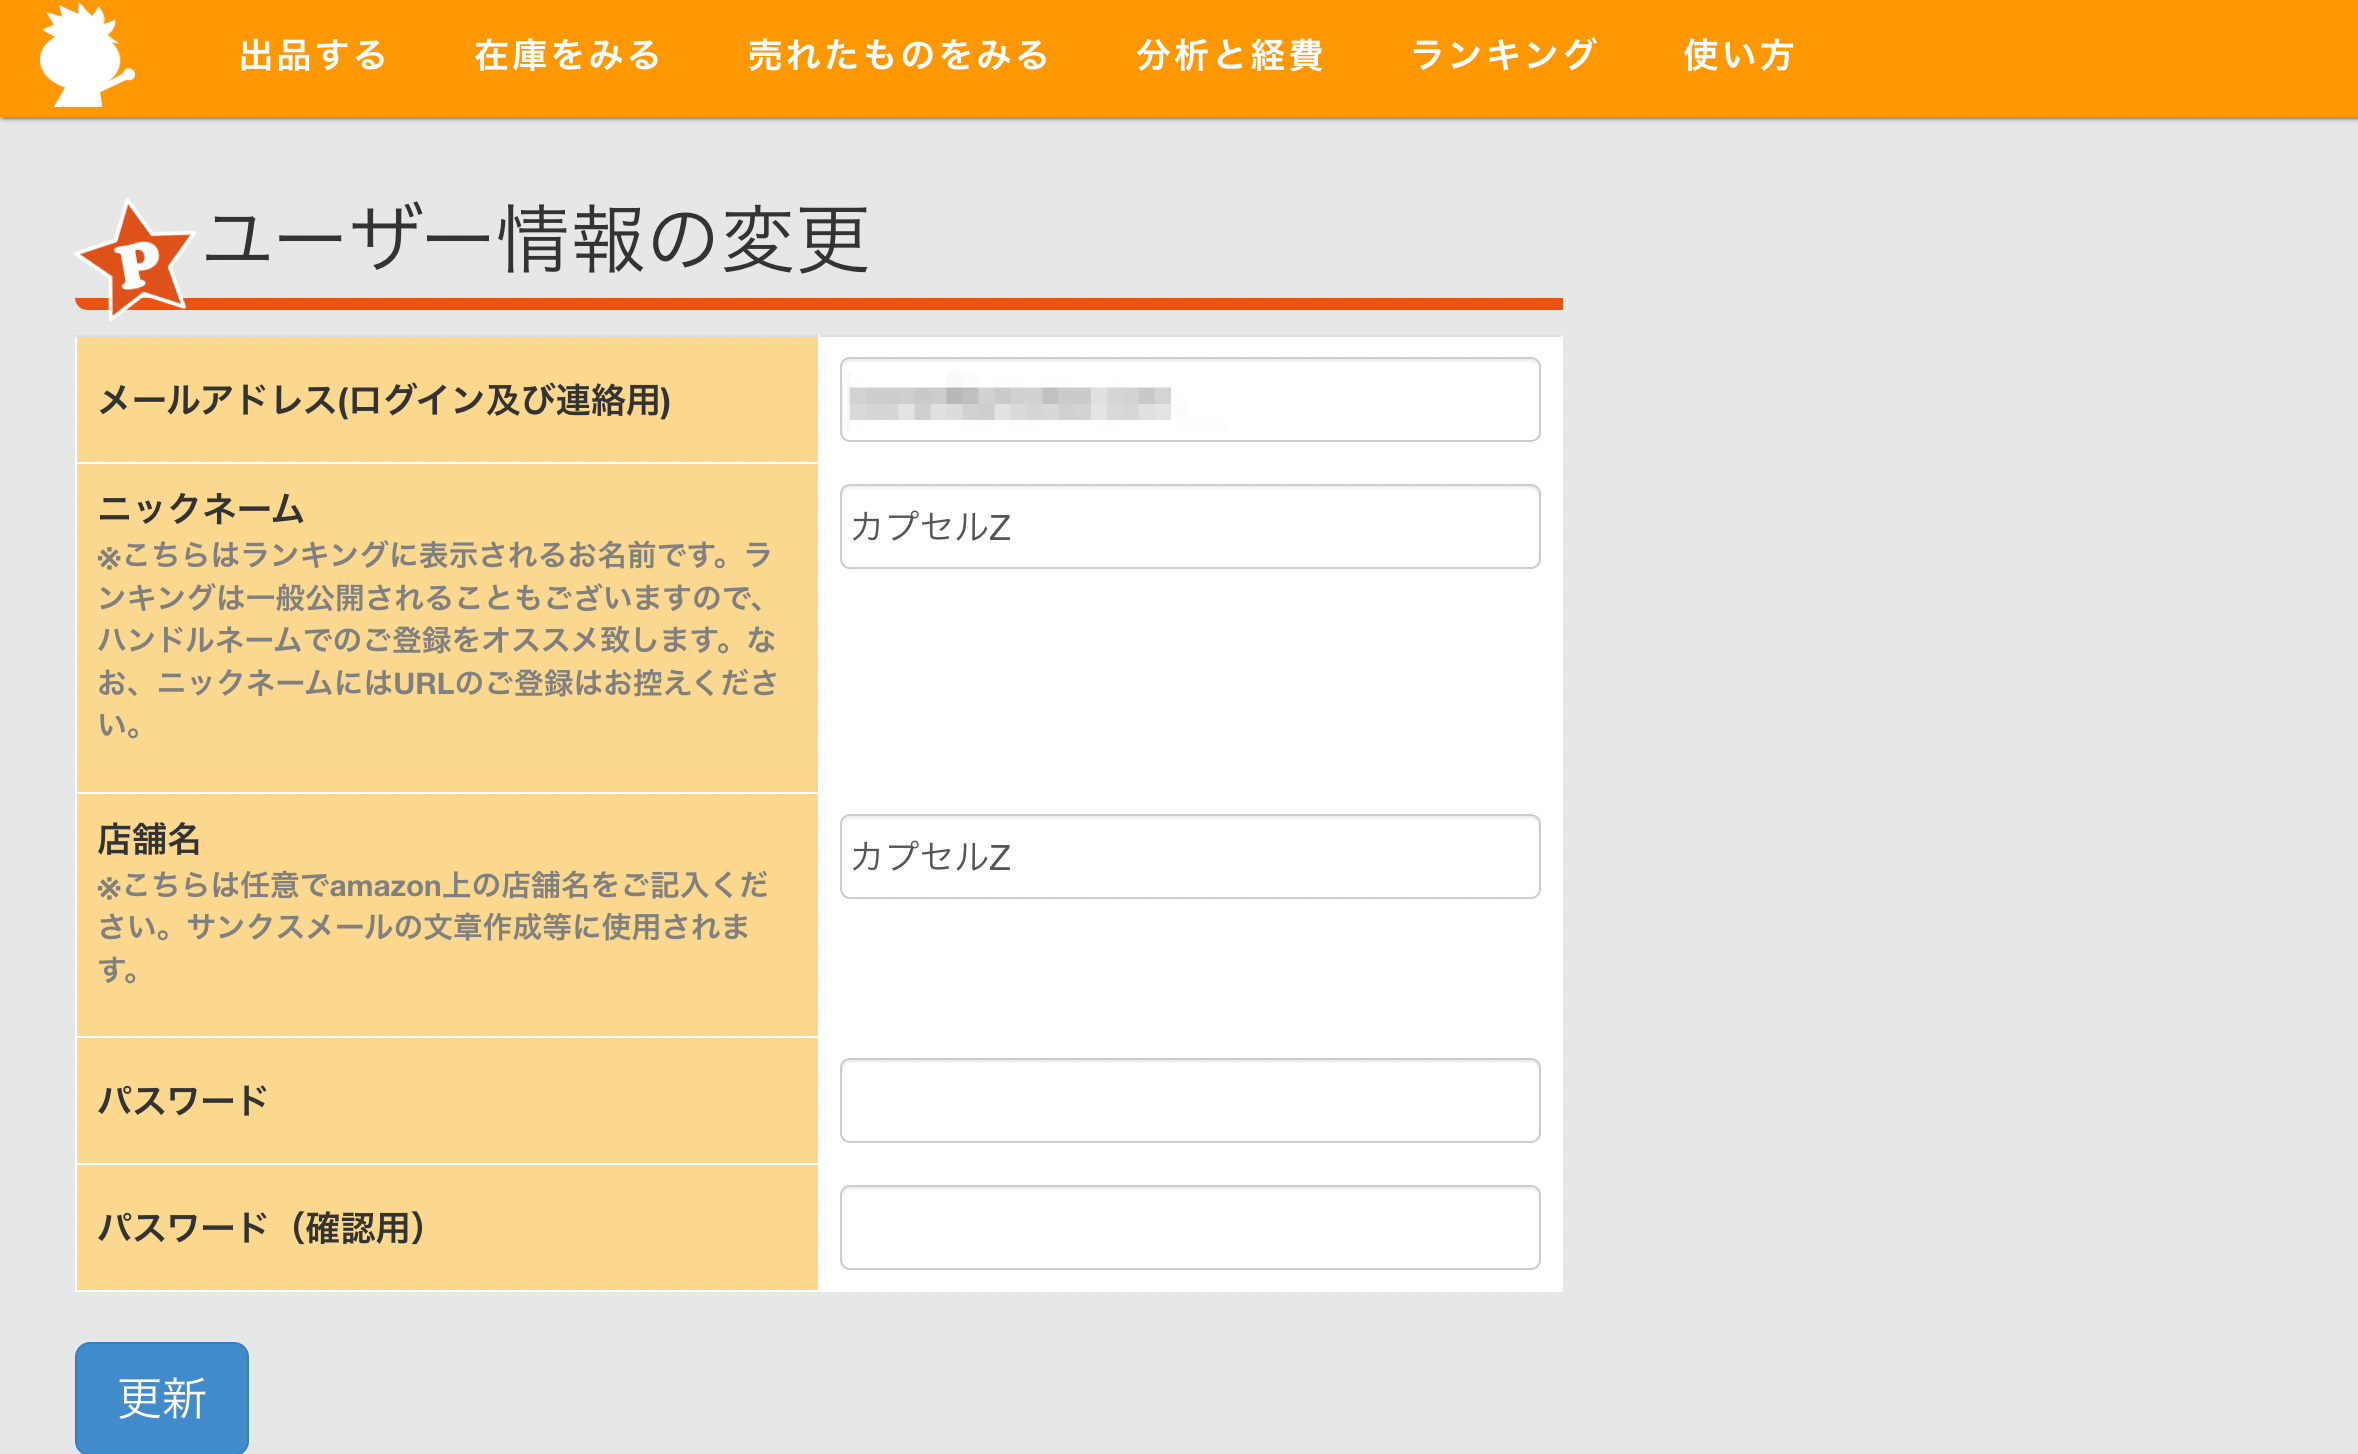Select 分析と経費 in the top menu

click(1230, 55)
